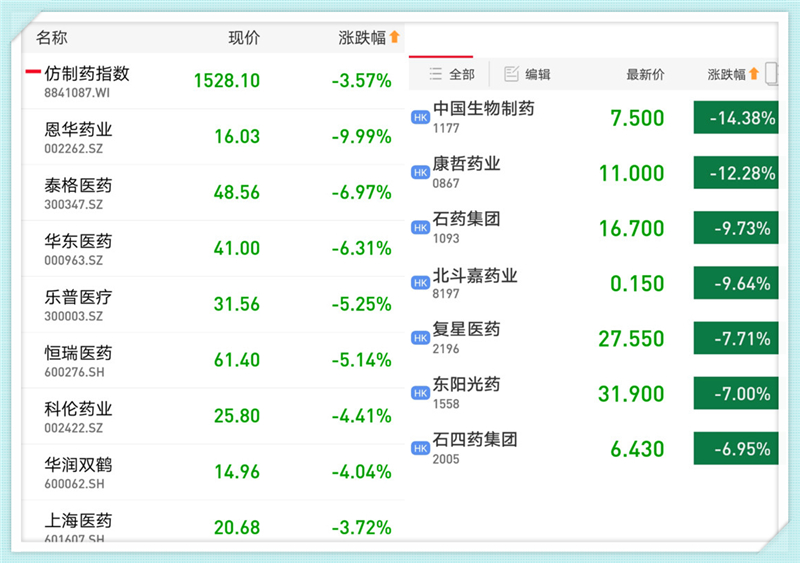
Task: Click the HK badge beside 东阳光药
Action: [x=420, y=393]
